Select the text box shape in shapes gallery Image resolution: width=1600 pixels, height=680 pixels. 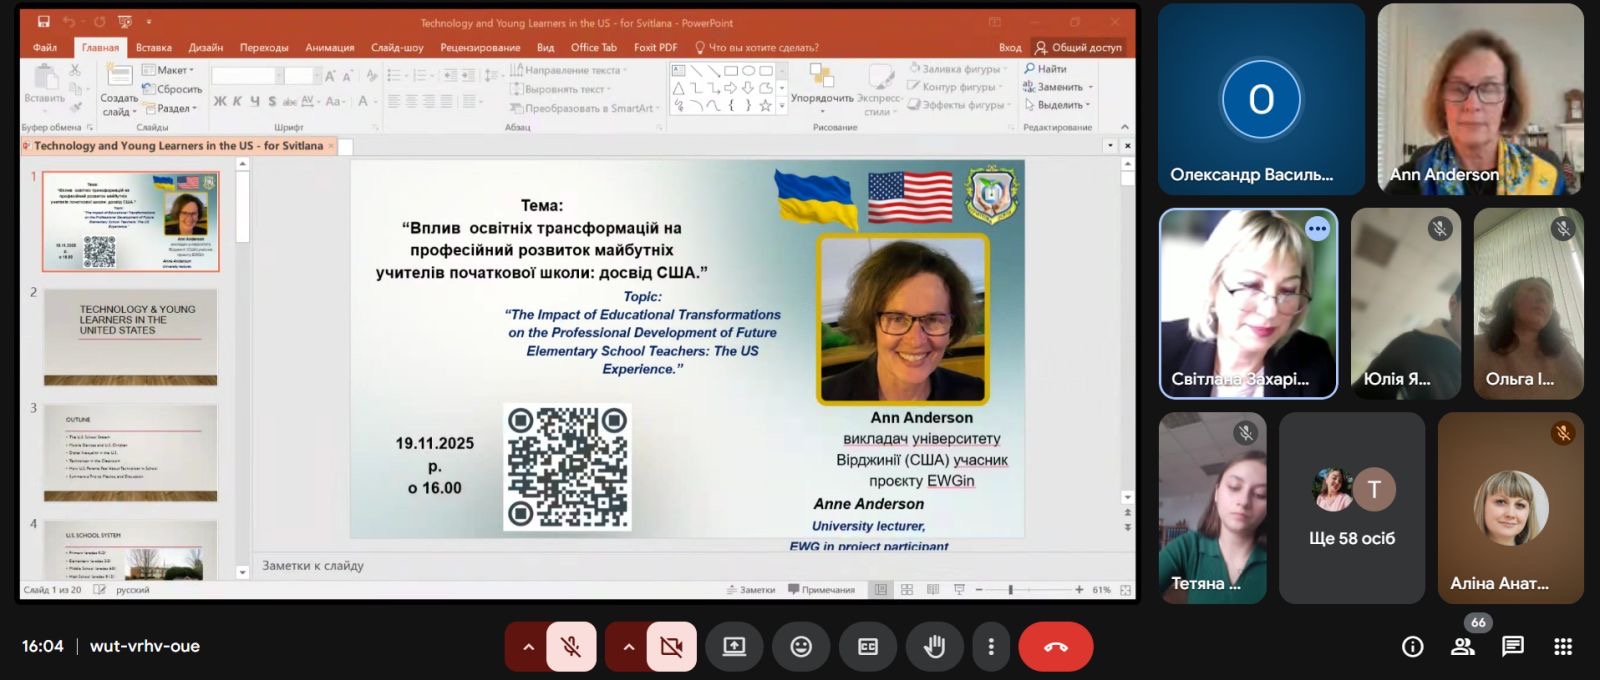click(x=679, y=71)
